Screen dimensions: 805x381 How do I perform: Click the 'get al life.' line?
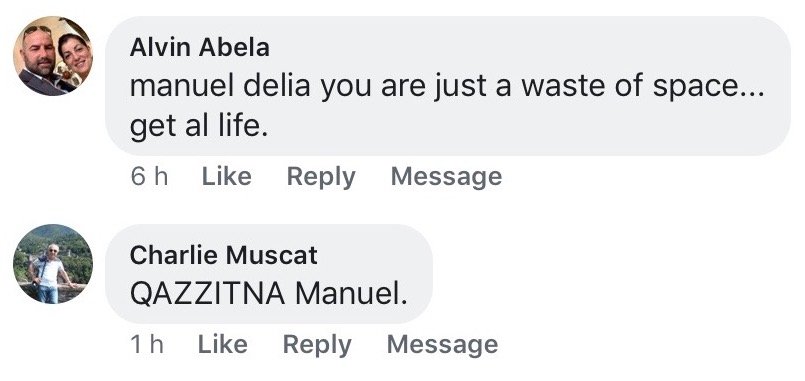point(199,128)
